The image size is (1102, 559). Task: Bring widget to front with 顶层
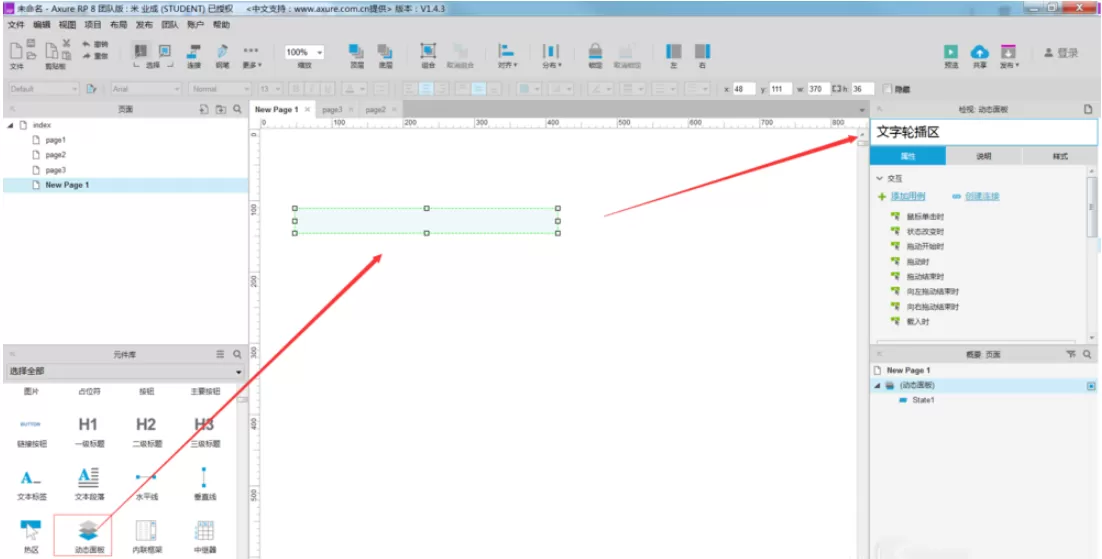point(356,56)
